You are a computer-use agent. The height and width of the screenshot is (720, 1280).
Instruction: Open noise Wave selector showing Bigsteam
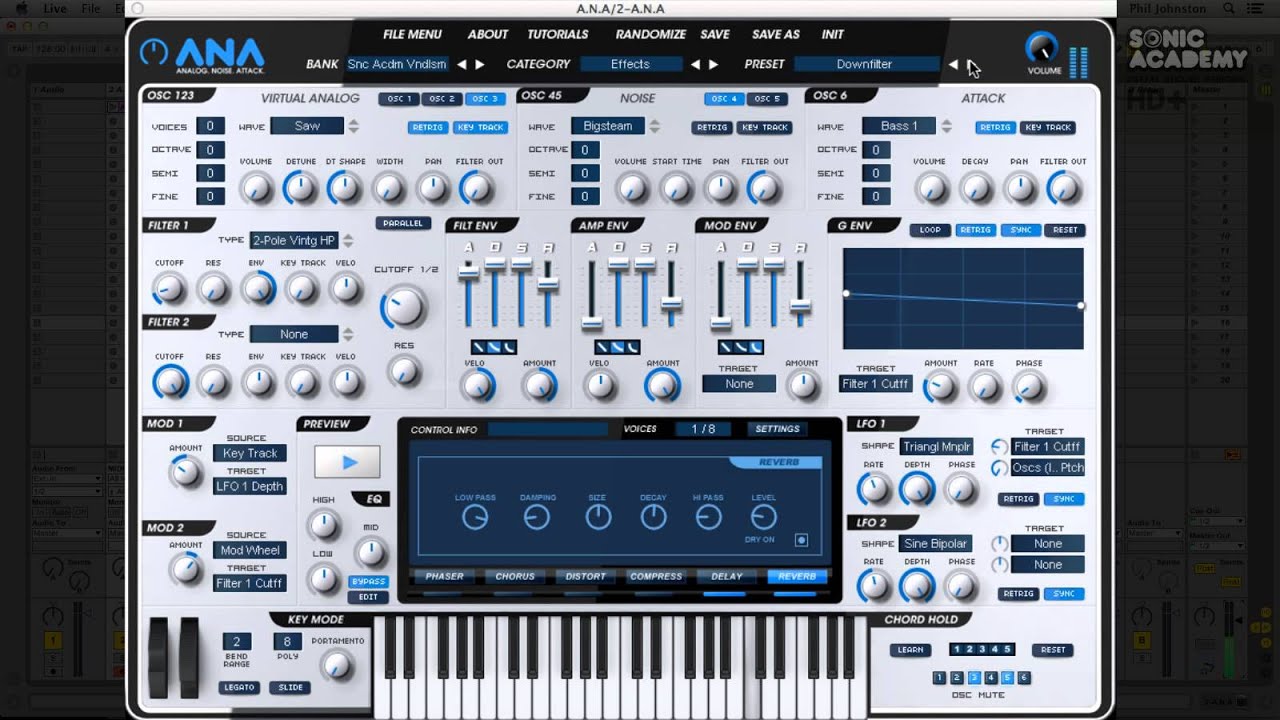[x=607, y=126]
